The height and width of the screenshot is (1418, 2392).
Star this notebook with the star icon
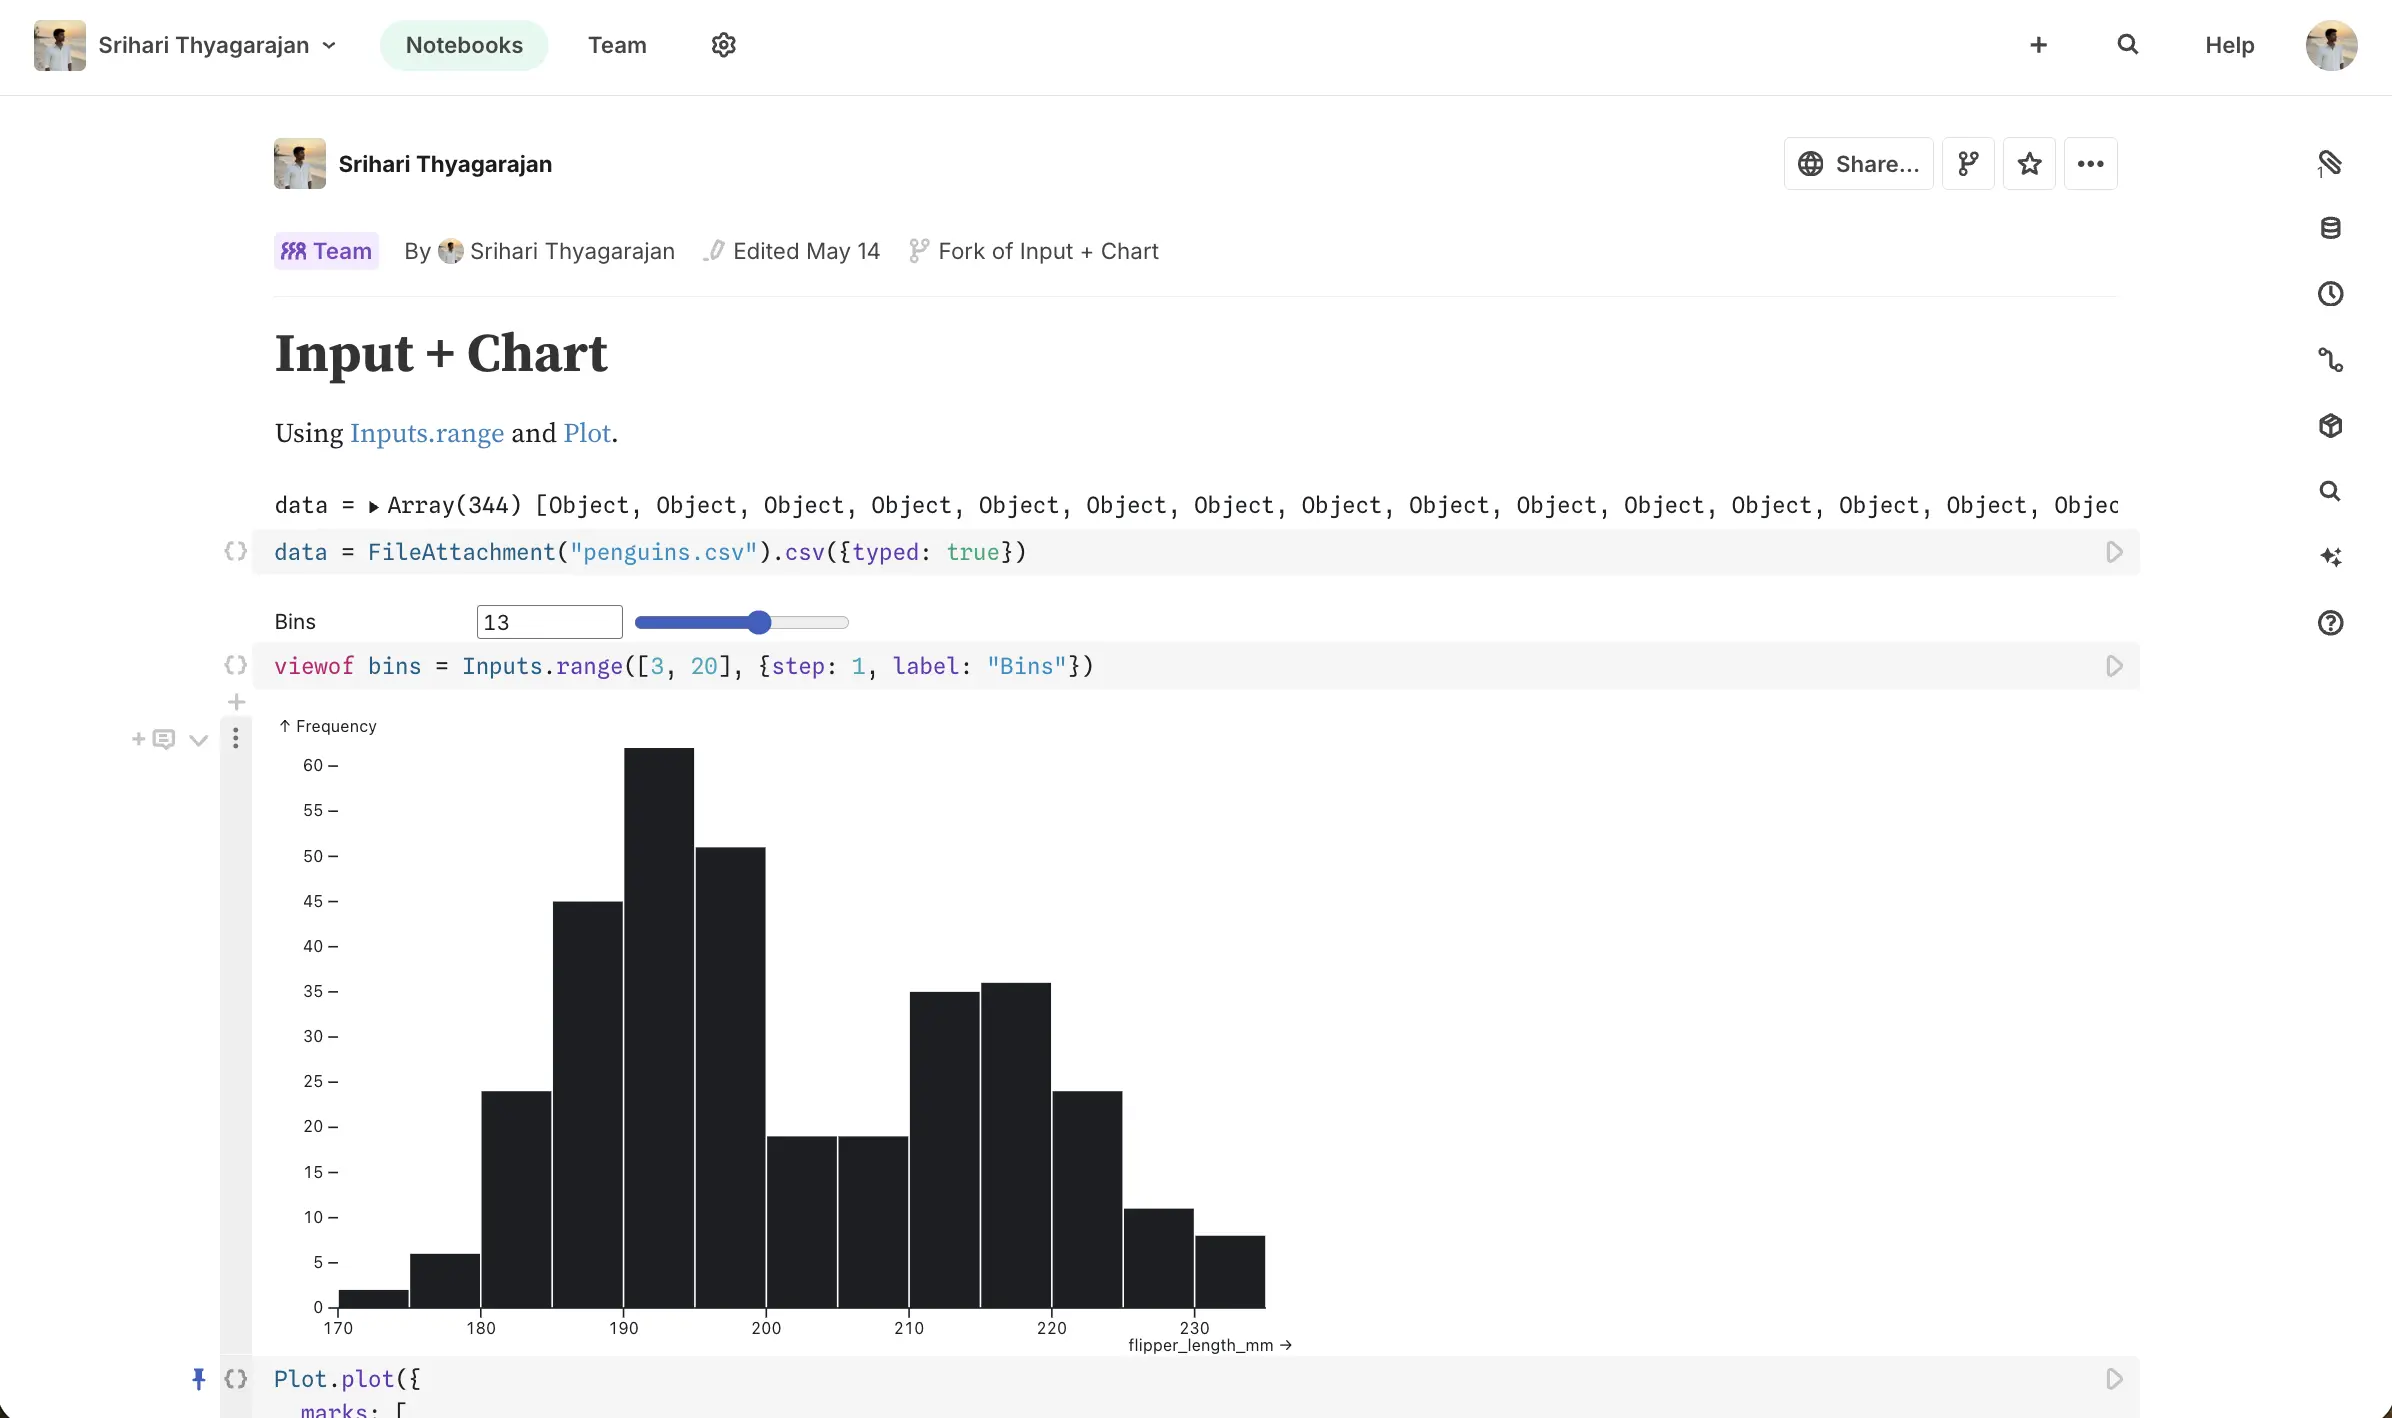pos(2029,164)
